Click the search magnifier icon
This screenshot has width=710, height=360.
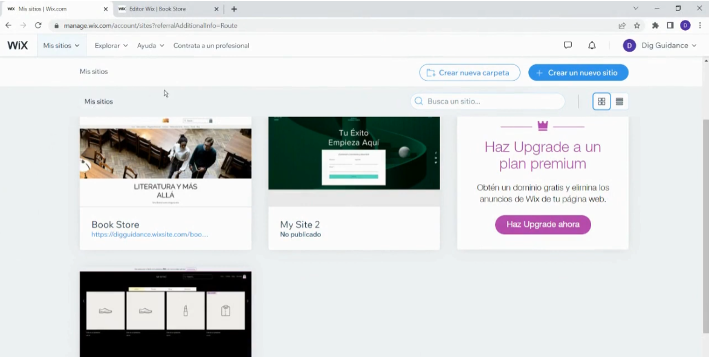(419, 101)
